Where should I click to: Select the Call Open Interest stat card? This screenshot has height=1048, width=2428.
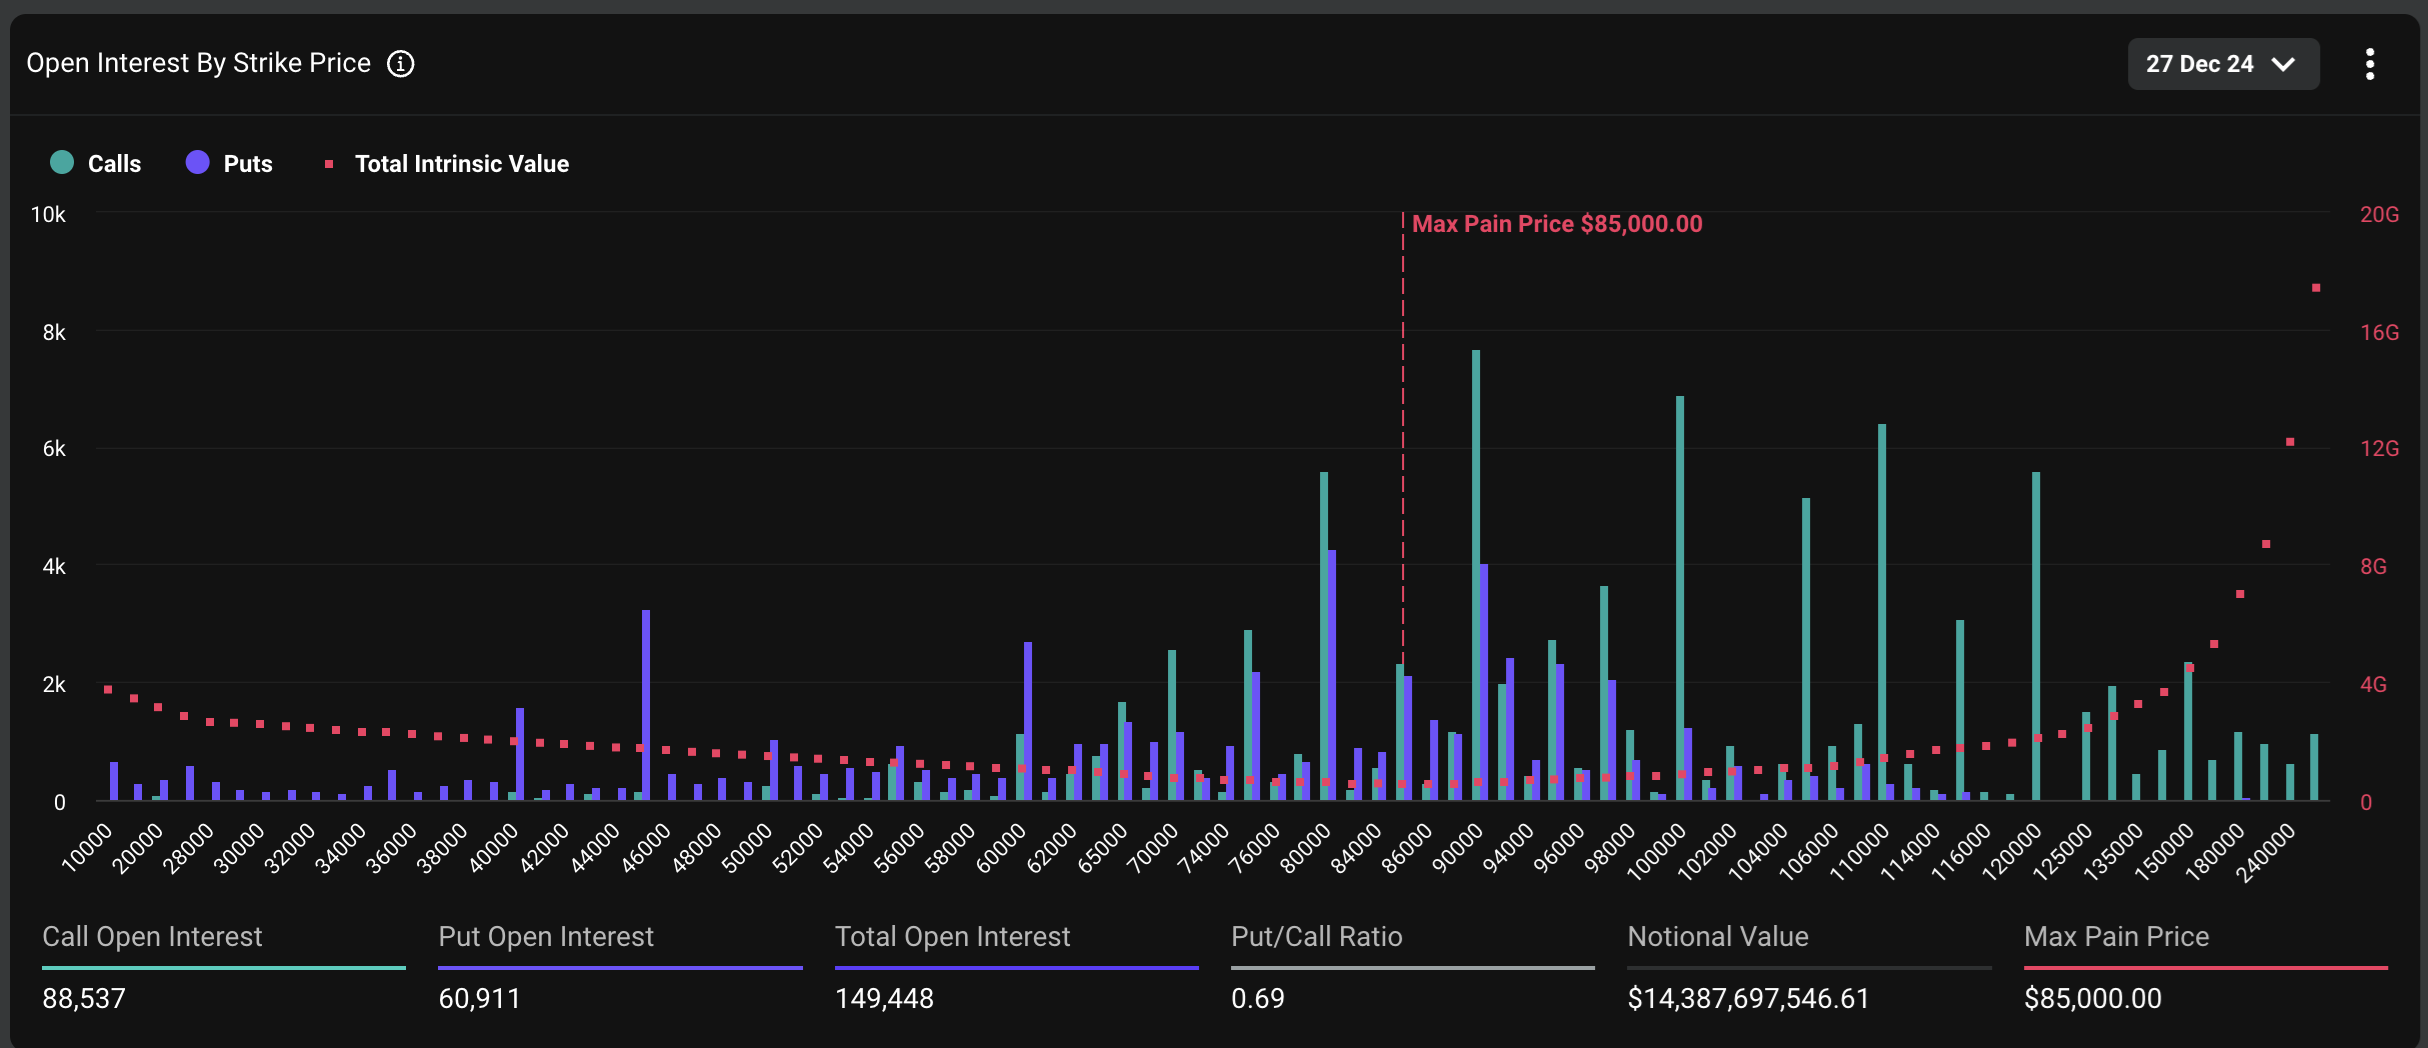pyautogui.click(x=222, y=965)
